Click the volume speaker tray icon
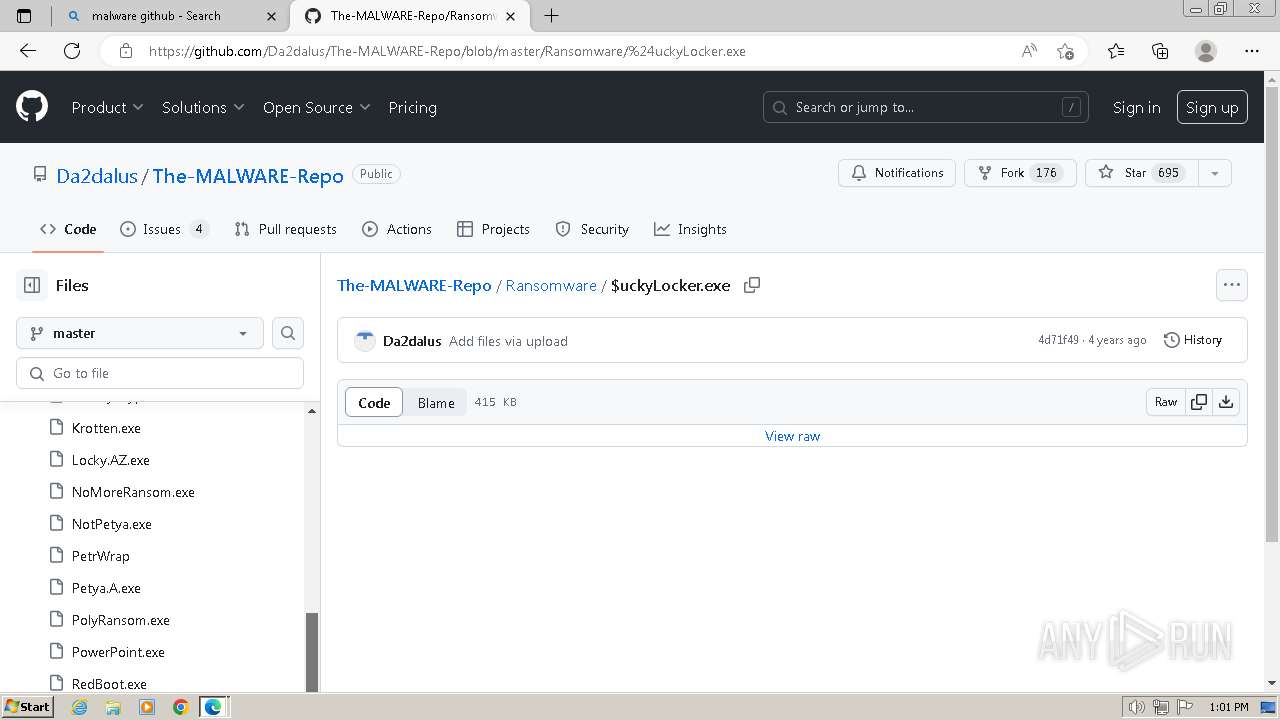Image resolution: width=1280 pixels, height=720 pixels. [x=1136, y=707]
